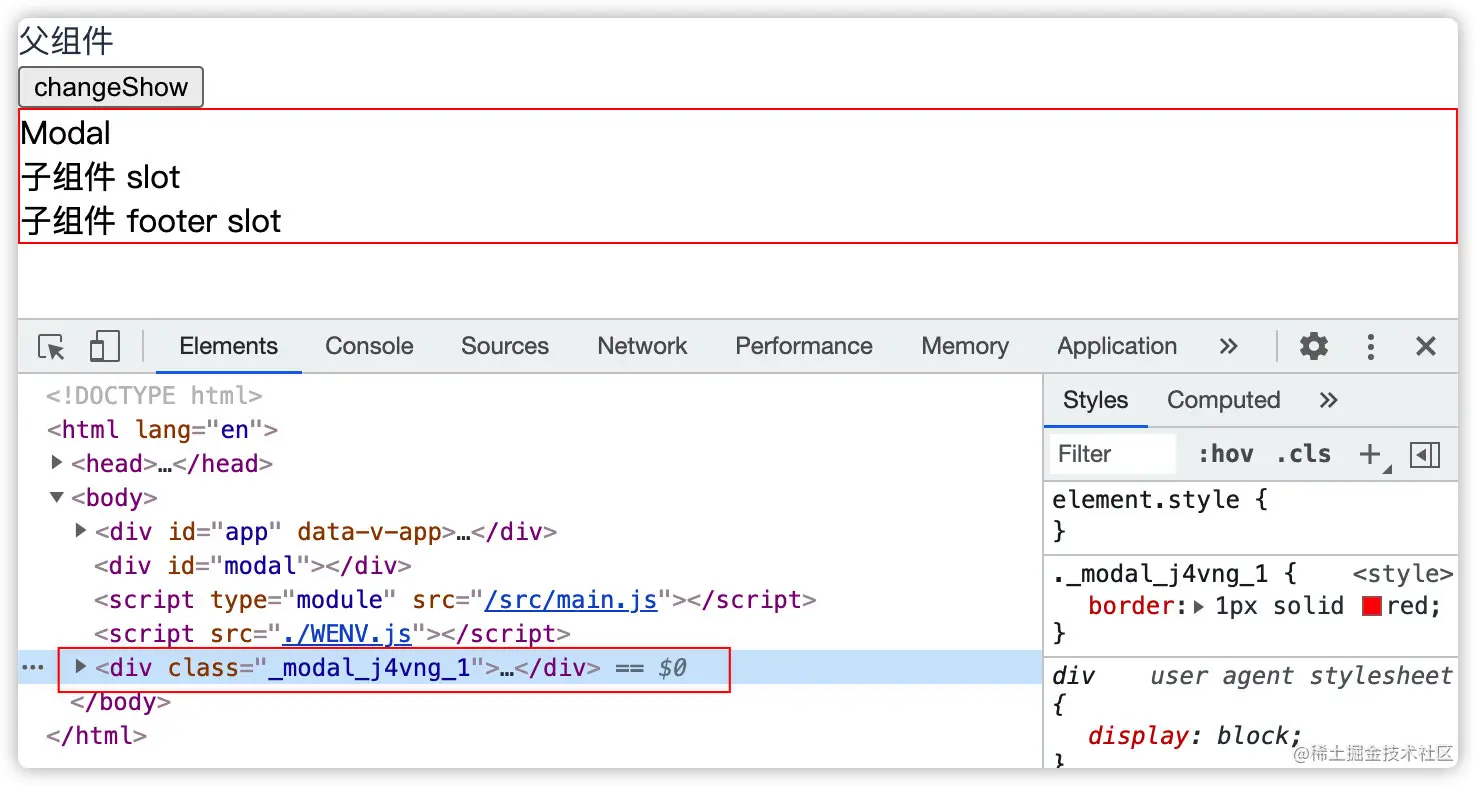1476x786 pixels.
Task: Open the Application tab
Action: pyautogui.click(x=1117, y=347)
